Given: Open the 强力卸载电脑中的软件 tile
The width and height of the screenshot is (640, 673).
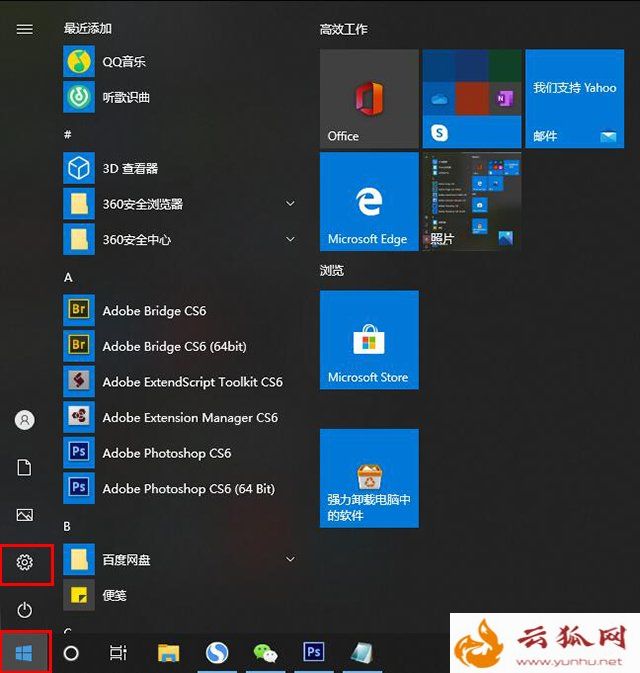Looking at the screenshot, I should tap(369, 478).
